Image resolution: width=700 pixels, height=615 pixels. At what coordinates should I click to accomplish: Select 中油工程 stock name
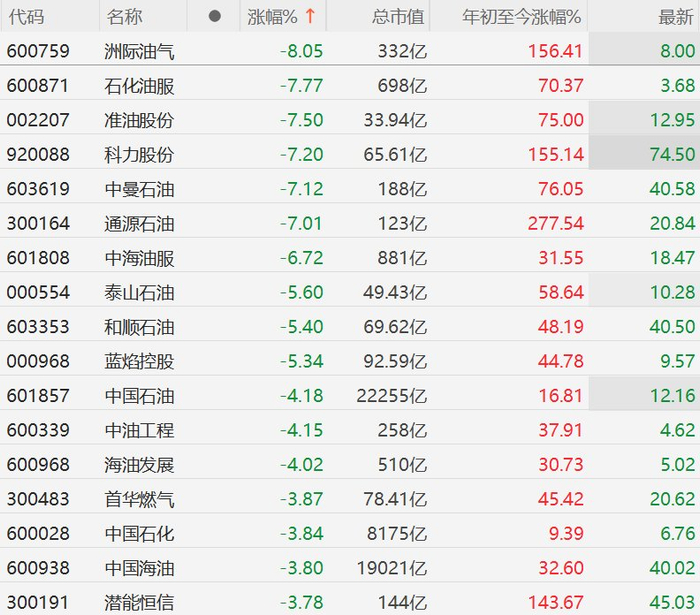(139, 430)
